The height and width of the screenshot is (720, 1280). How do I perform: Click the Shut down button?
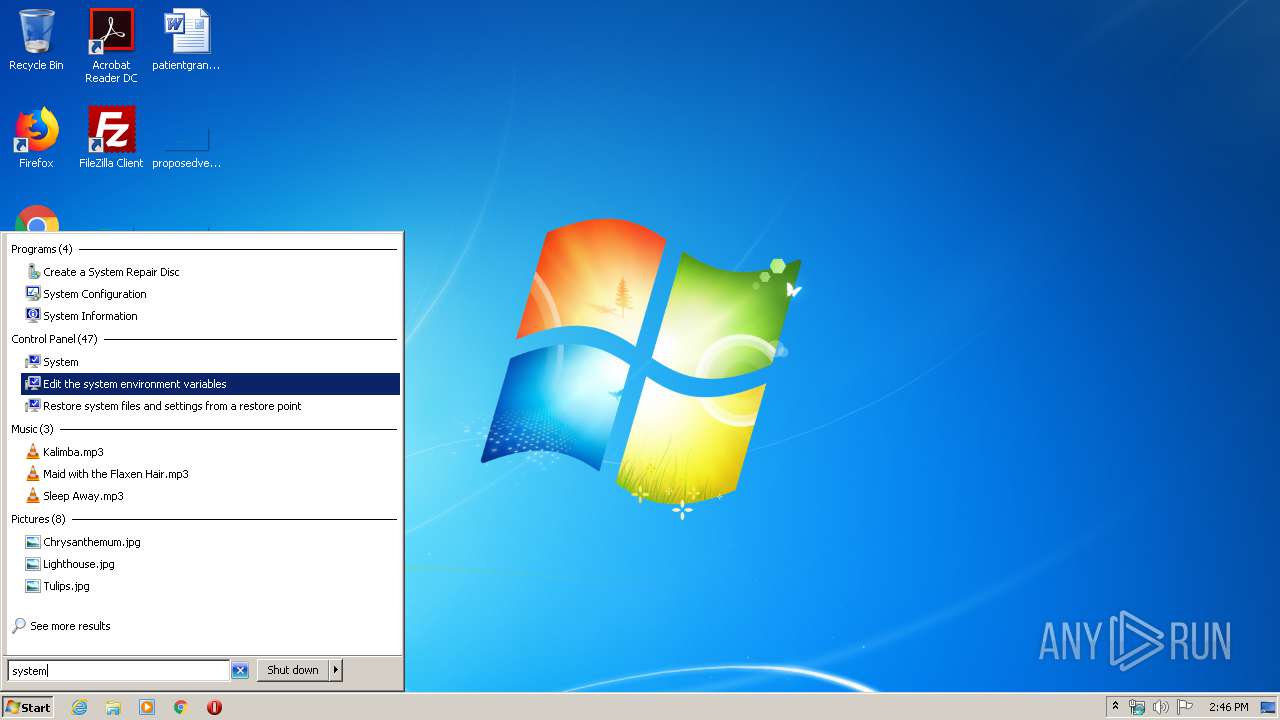(x=293, y=670)
